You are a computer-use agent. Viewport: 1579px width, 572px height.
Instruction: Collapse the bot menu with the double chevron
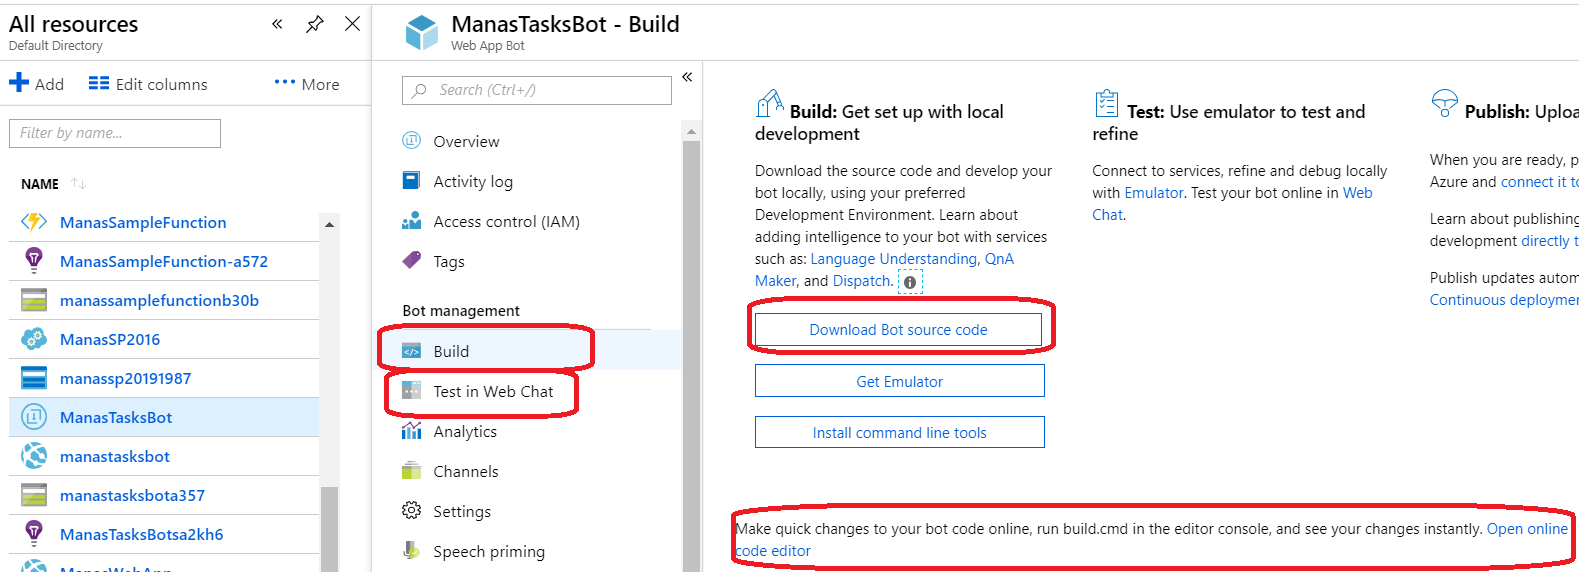pos(687,76)
